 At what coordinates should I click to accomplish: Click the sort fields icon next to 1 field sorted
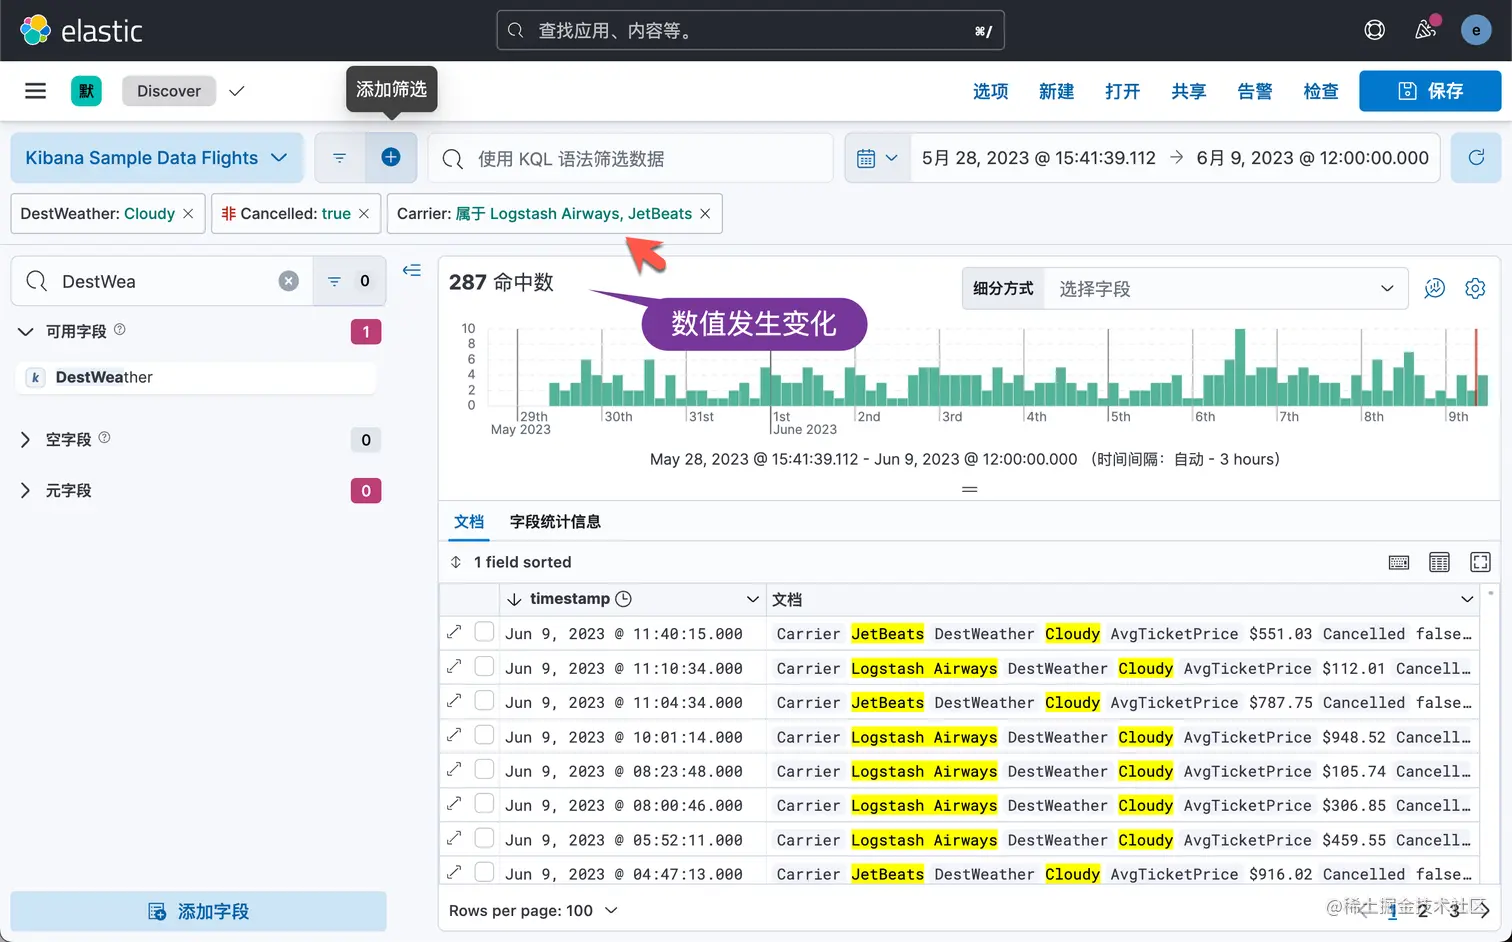(x=456, y=563)
